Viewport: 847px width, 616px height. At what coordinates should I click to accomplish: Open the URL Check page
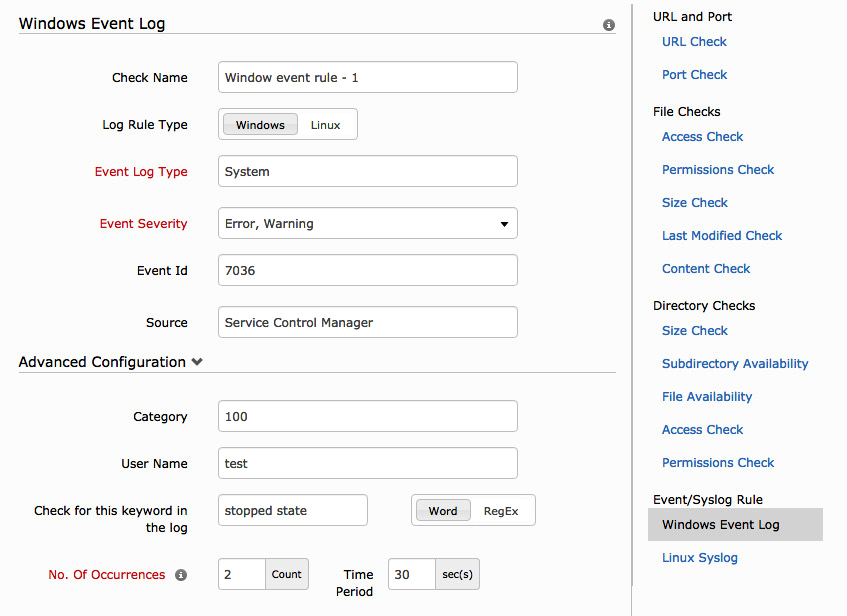694,41
